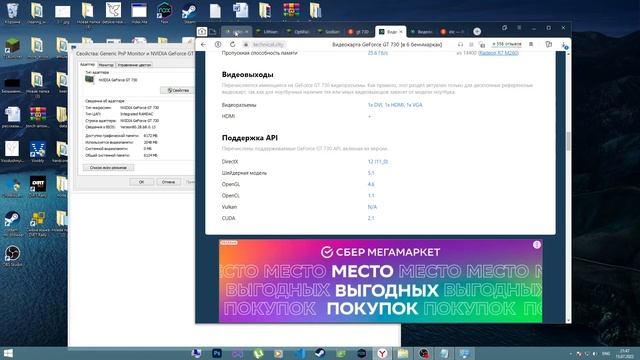The width and height of the screenshot is (640, 360).
Task: Open the browser menu hamburger icon
Action: [x=519, y=28]
